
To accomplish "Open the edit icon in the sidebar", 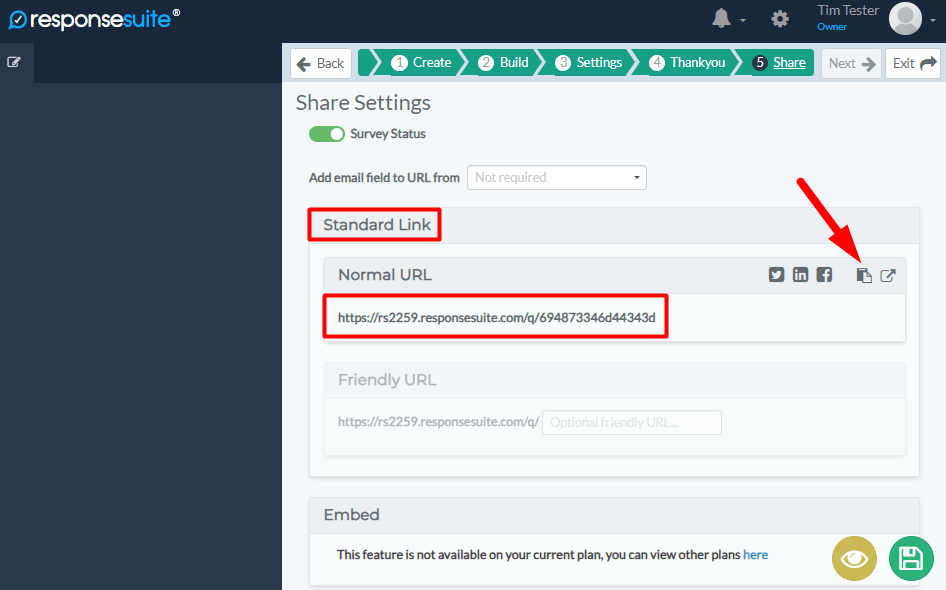I will (x=13, y=62).
